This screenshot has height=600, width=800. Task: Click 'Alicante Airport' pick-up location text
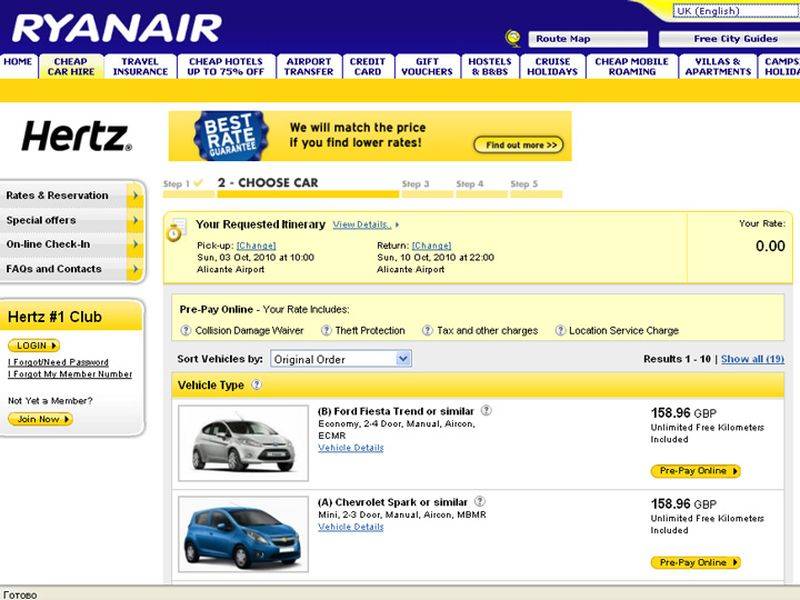(x=231, y=269)
